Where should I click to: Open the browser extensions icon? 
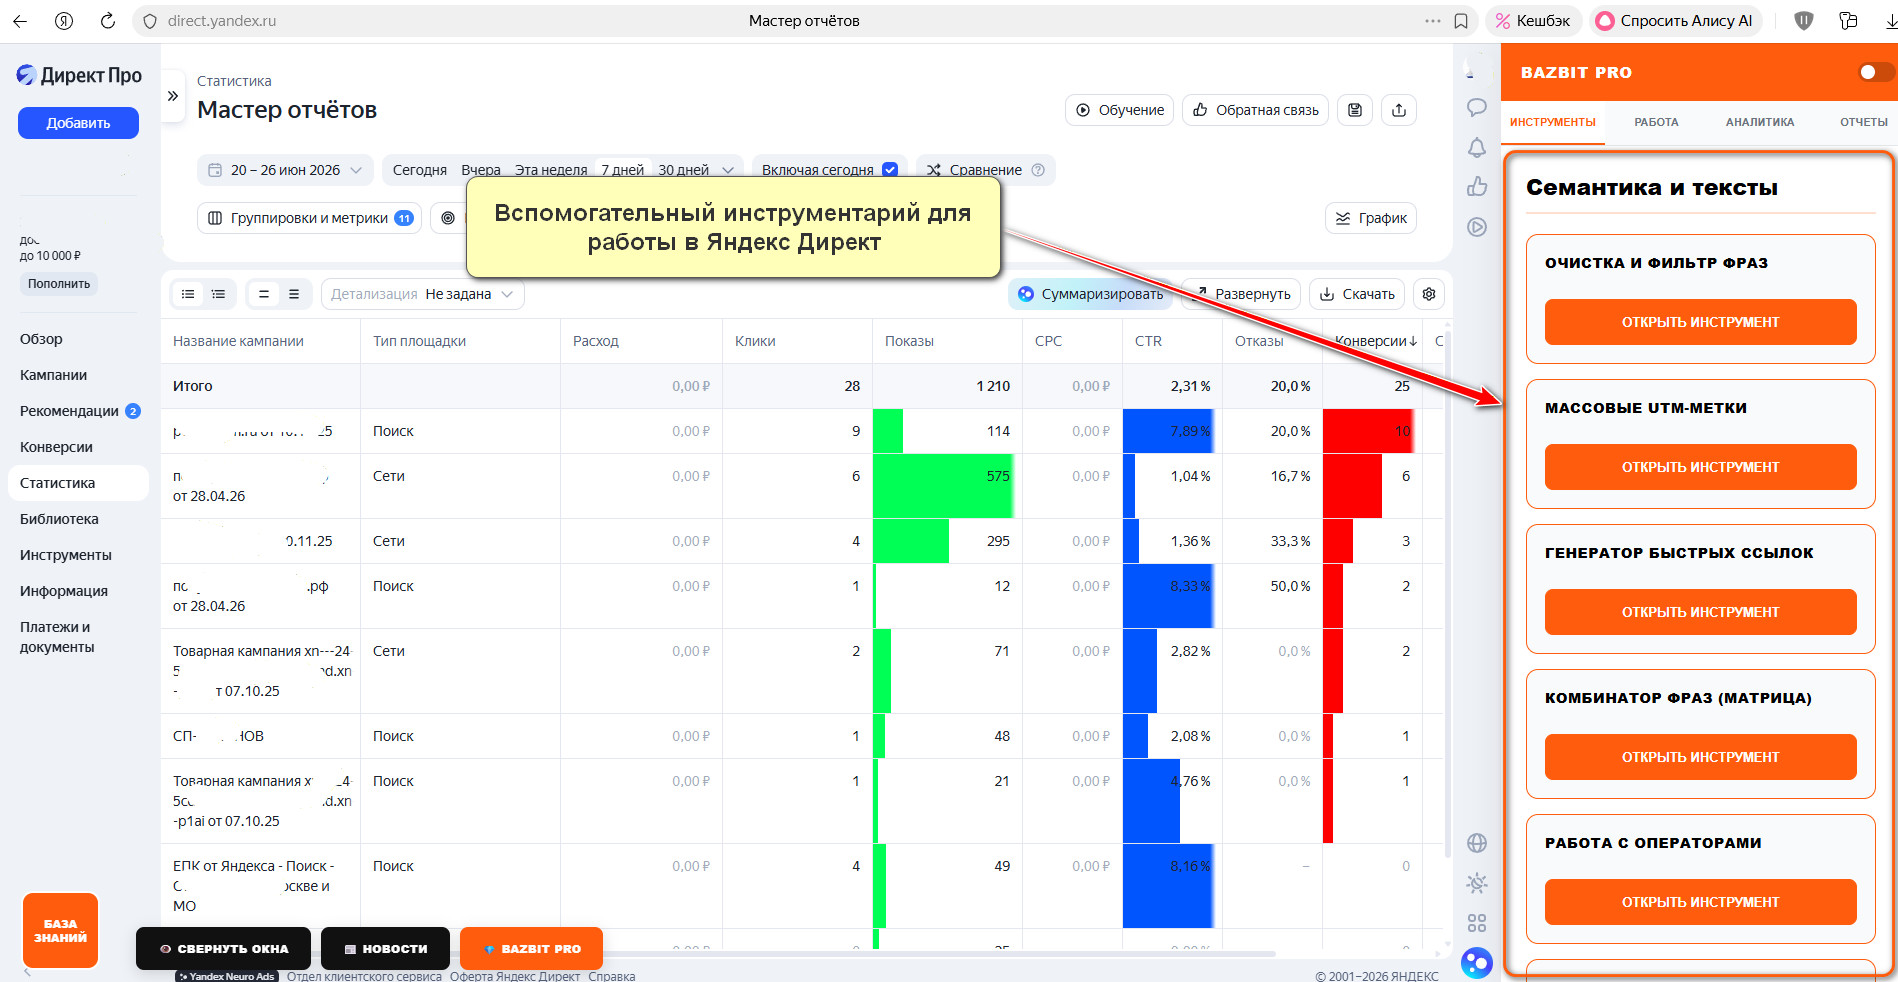coord(1848,21)
